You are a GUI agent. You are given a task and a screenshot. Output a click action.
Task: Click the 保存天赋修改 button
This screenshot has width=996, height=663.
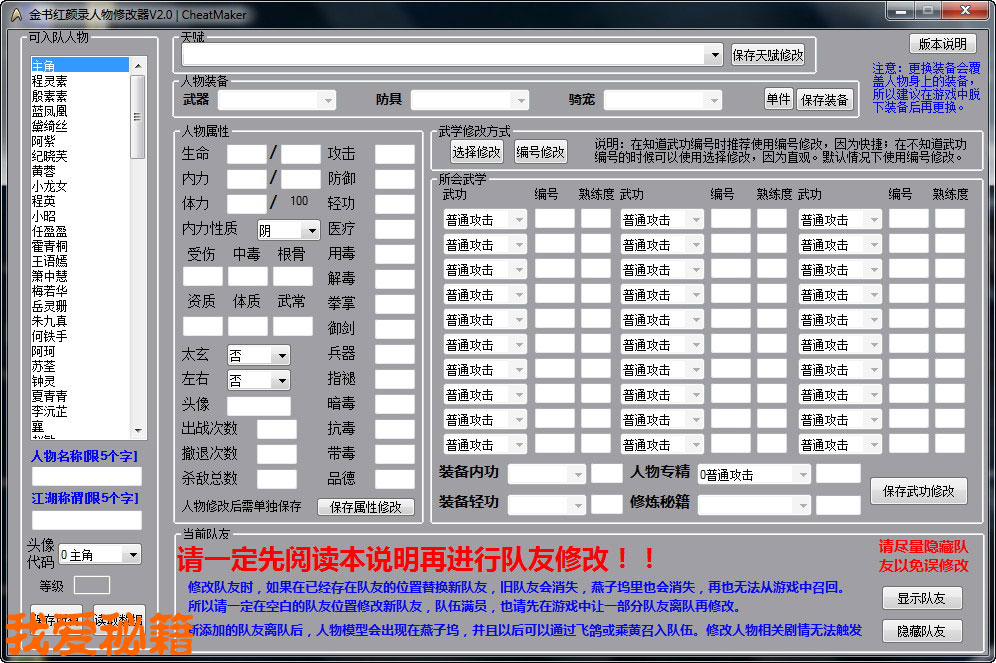(767, 55)
